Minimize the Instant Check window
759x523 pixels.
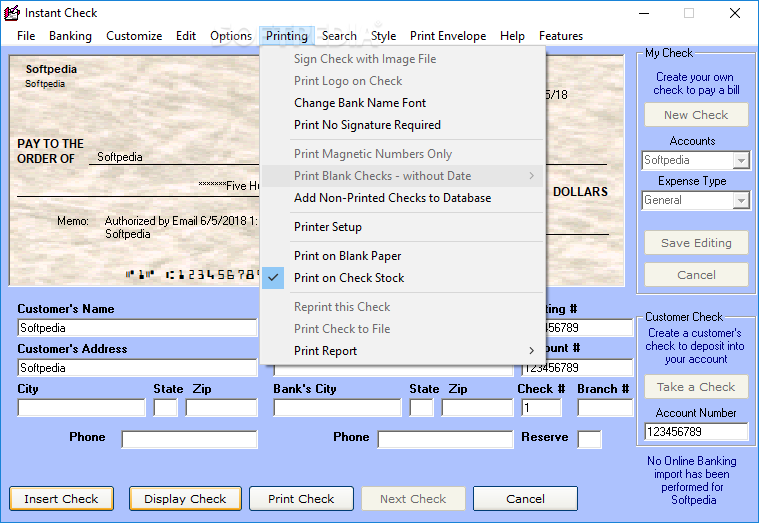(644, 13)
